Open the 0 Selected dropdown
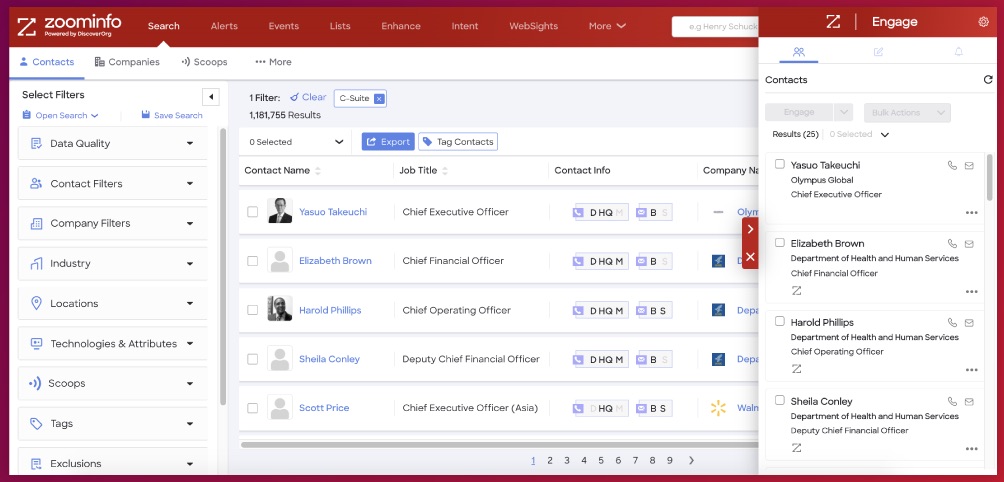The image size is (1004, 482). pyautogui.click(x=296, y=142)
